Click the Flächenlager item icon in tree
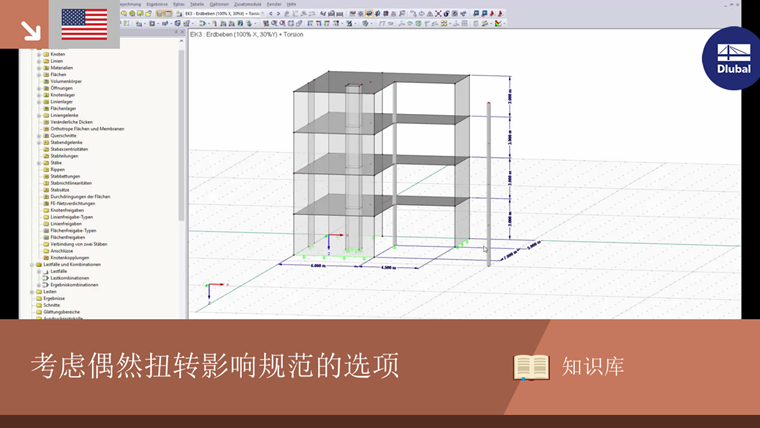 pos(47,109)
